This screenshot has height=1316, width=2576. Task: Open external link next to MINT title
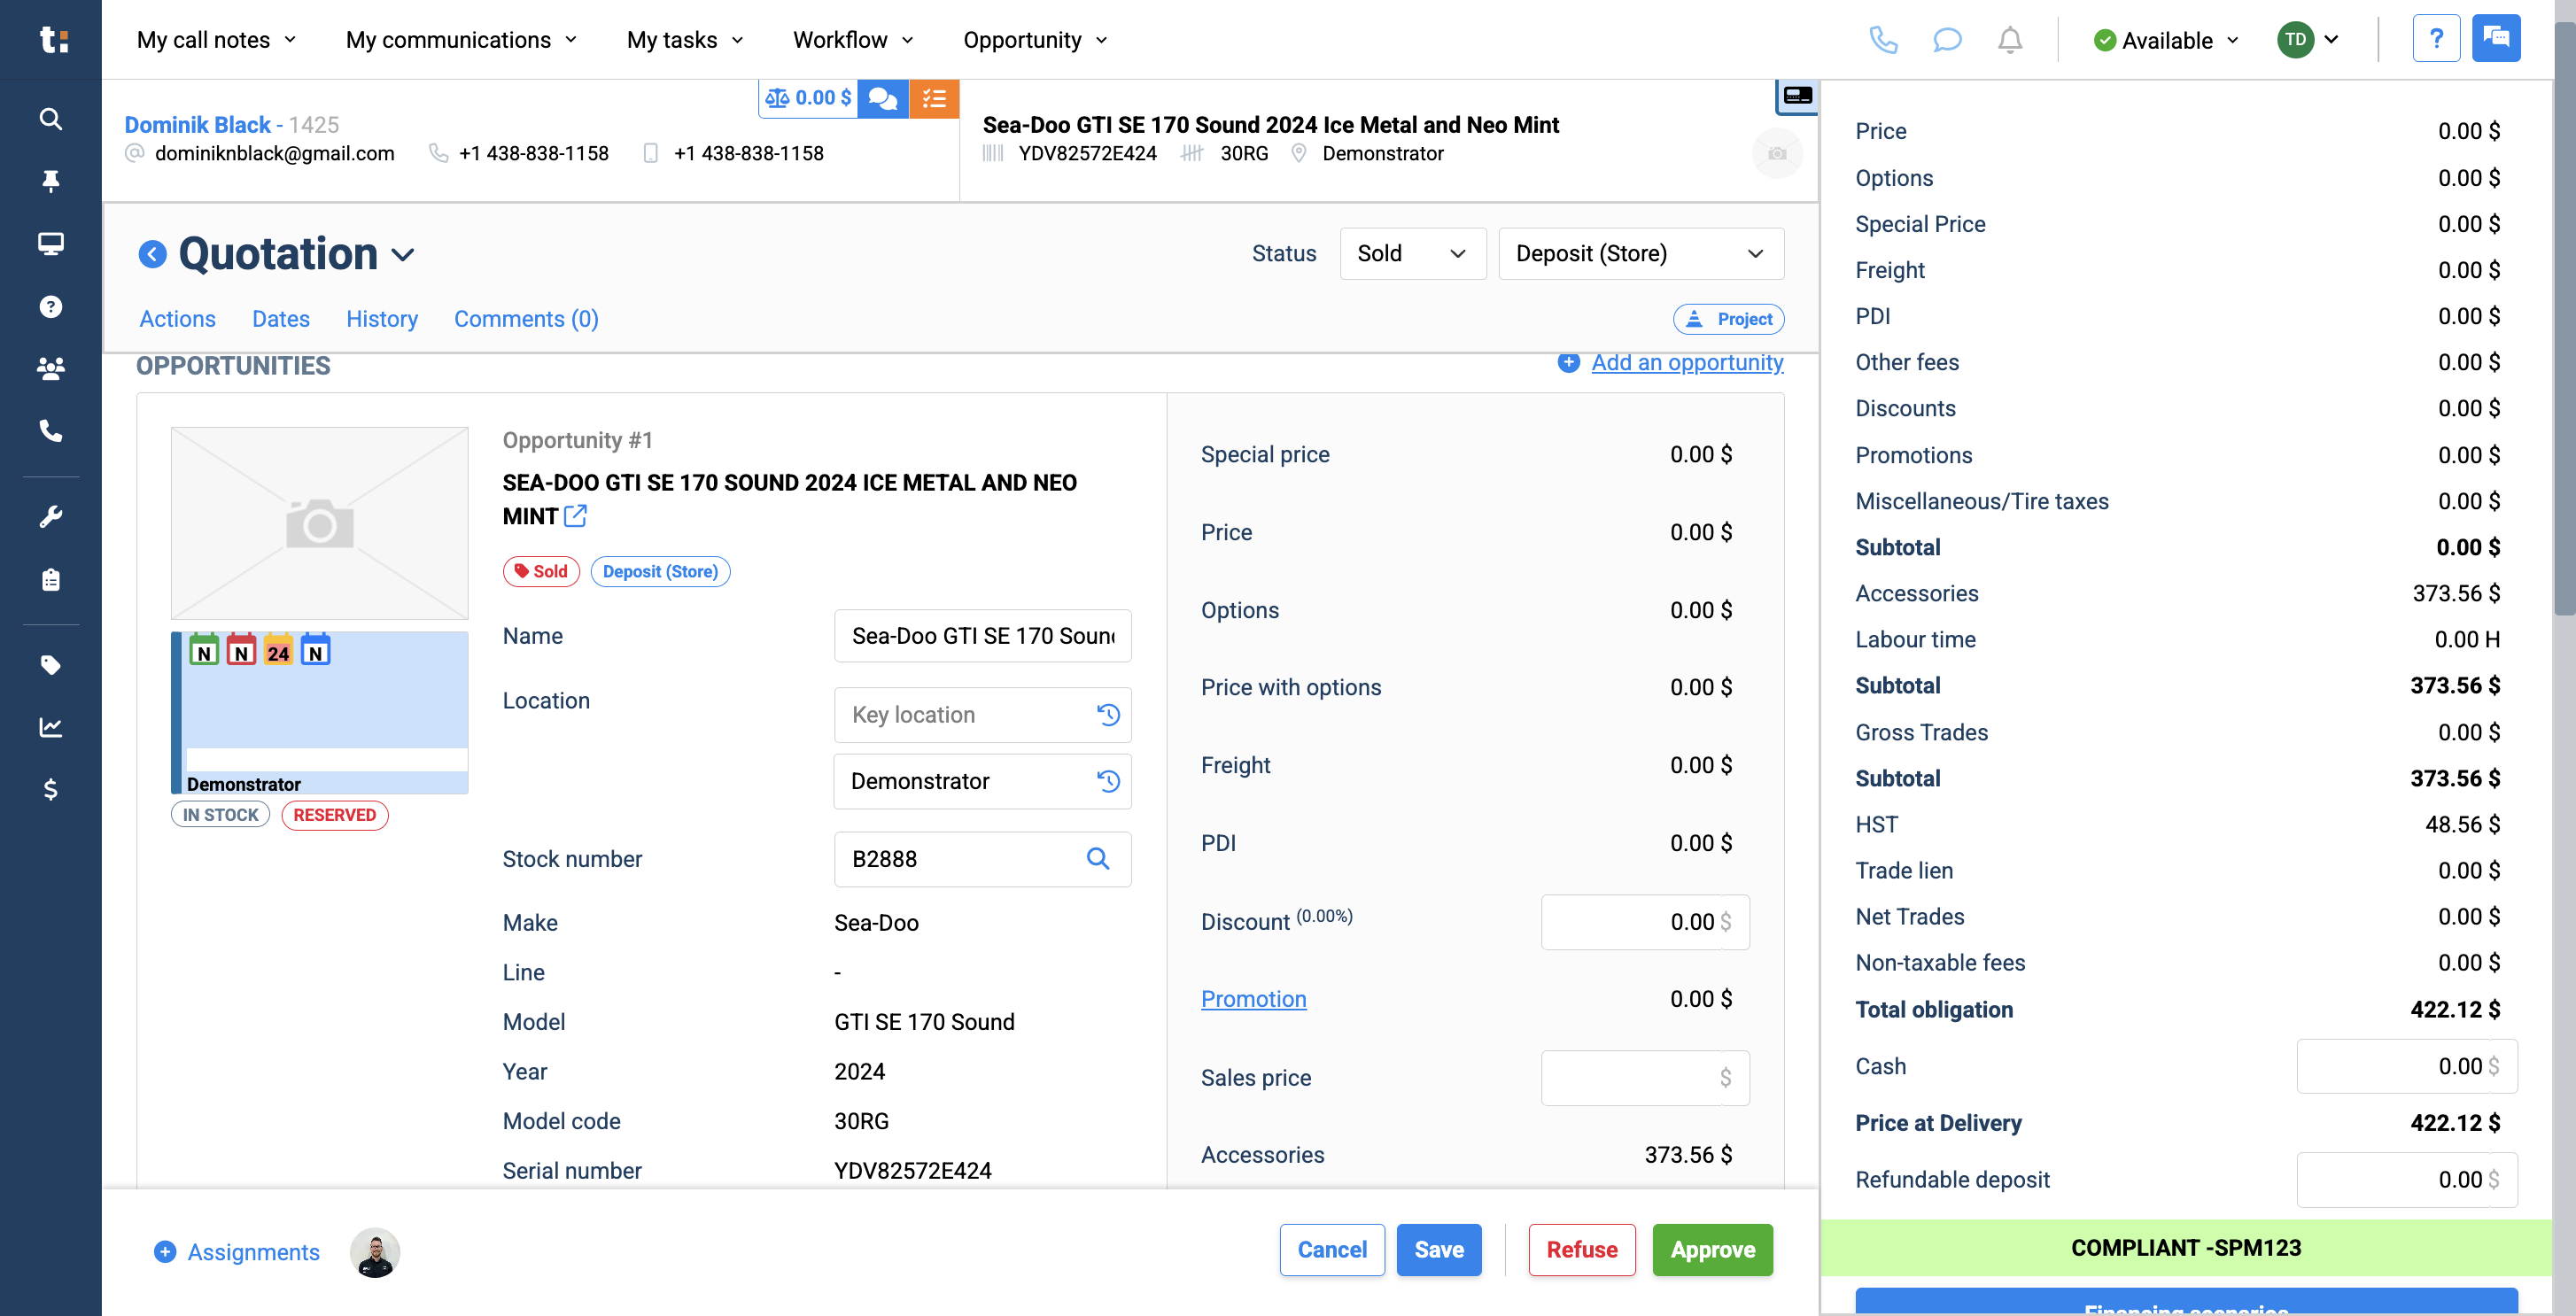coord(575,516)
